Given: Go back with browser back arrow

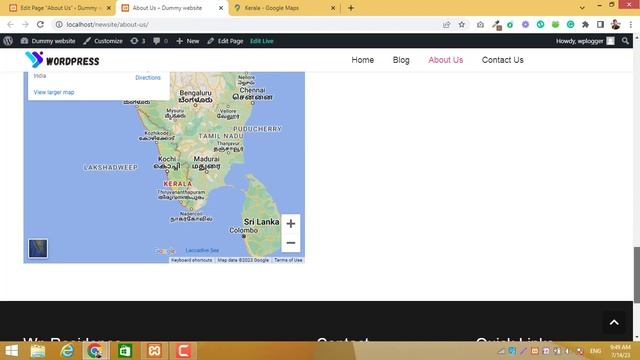Looking at the screenshot, I should click(x=10, y=24).
